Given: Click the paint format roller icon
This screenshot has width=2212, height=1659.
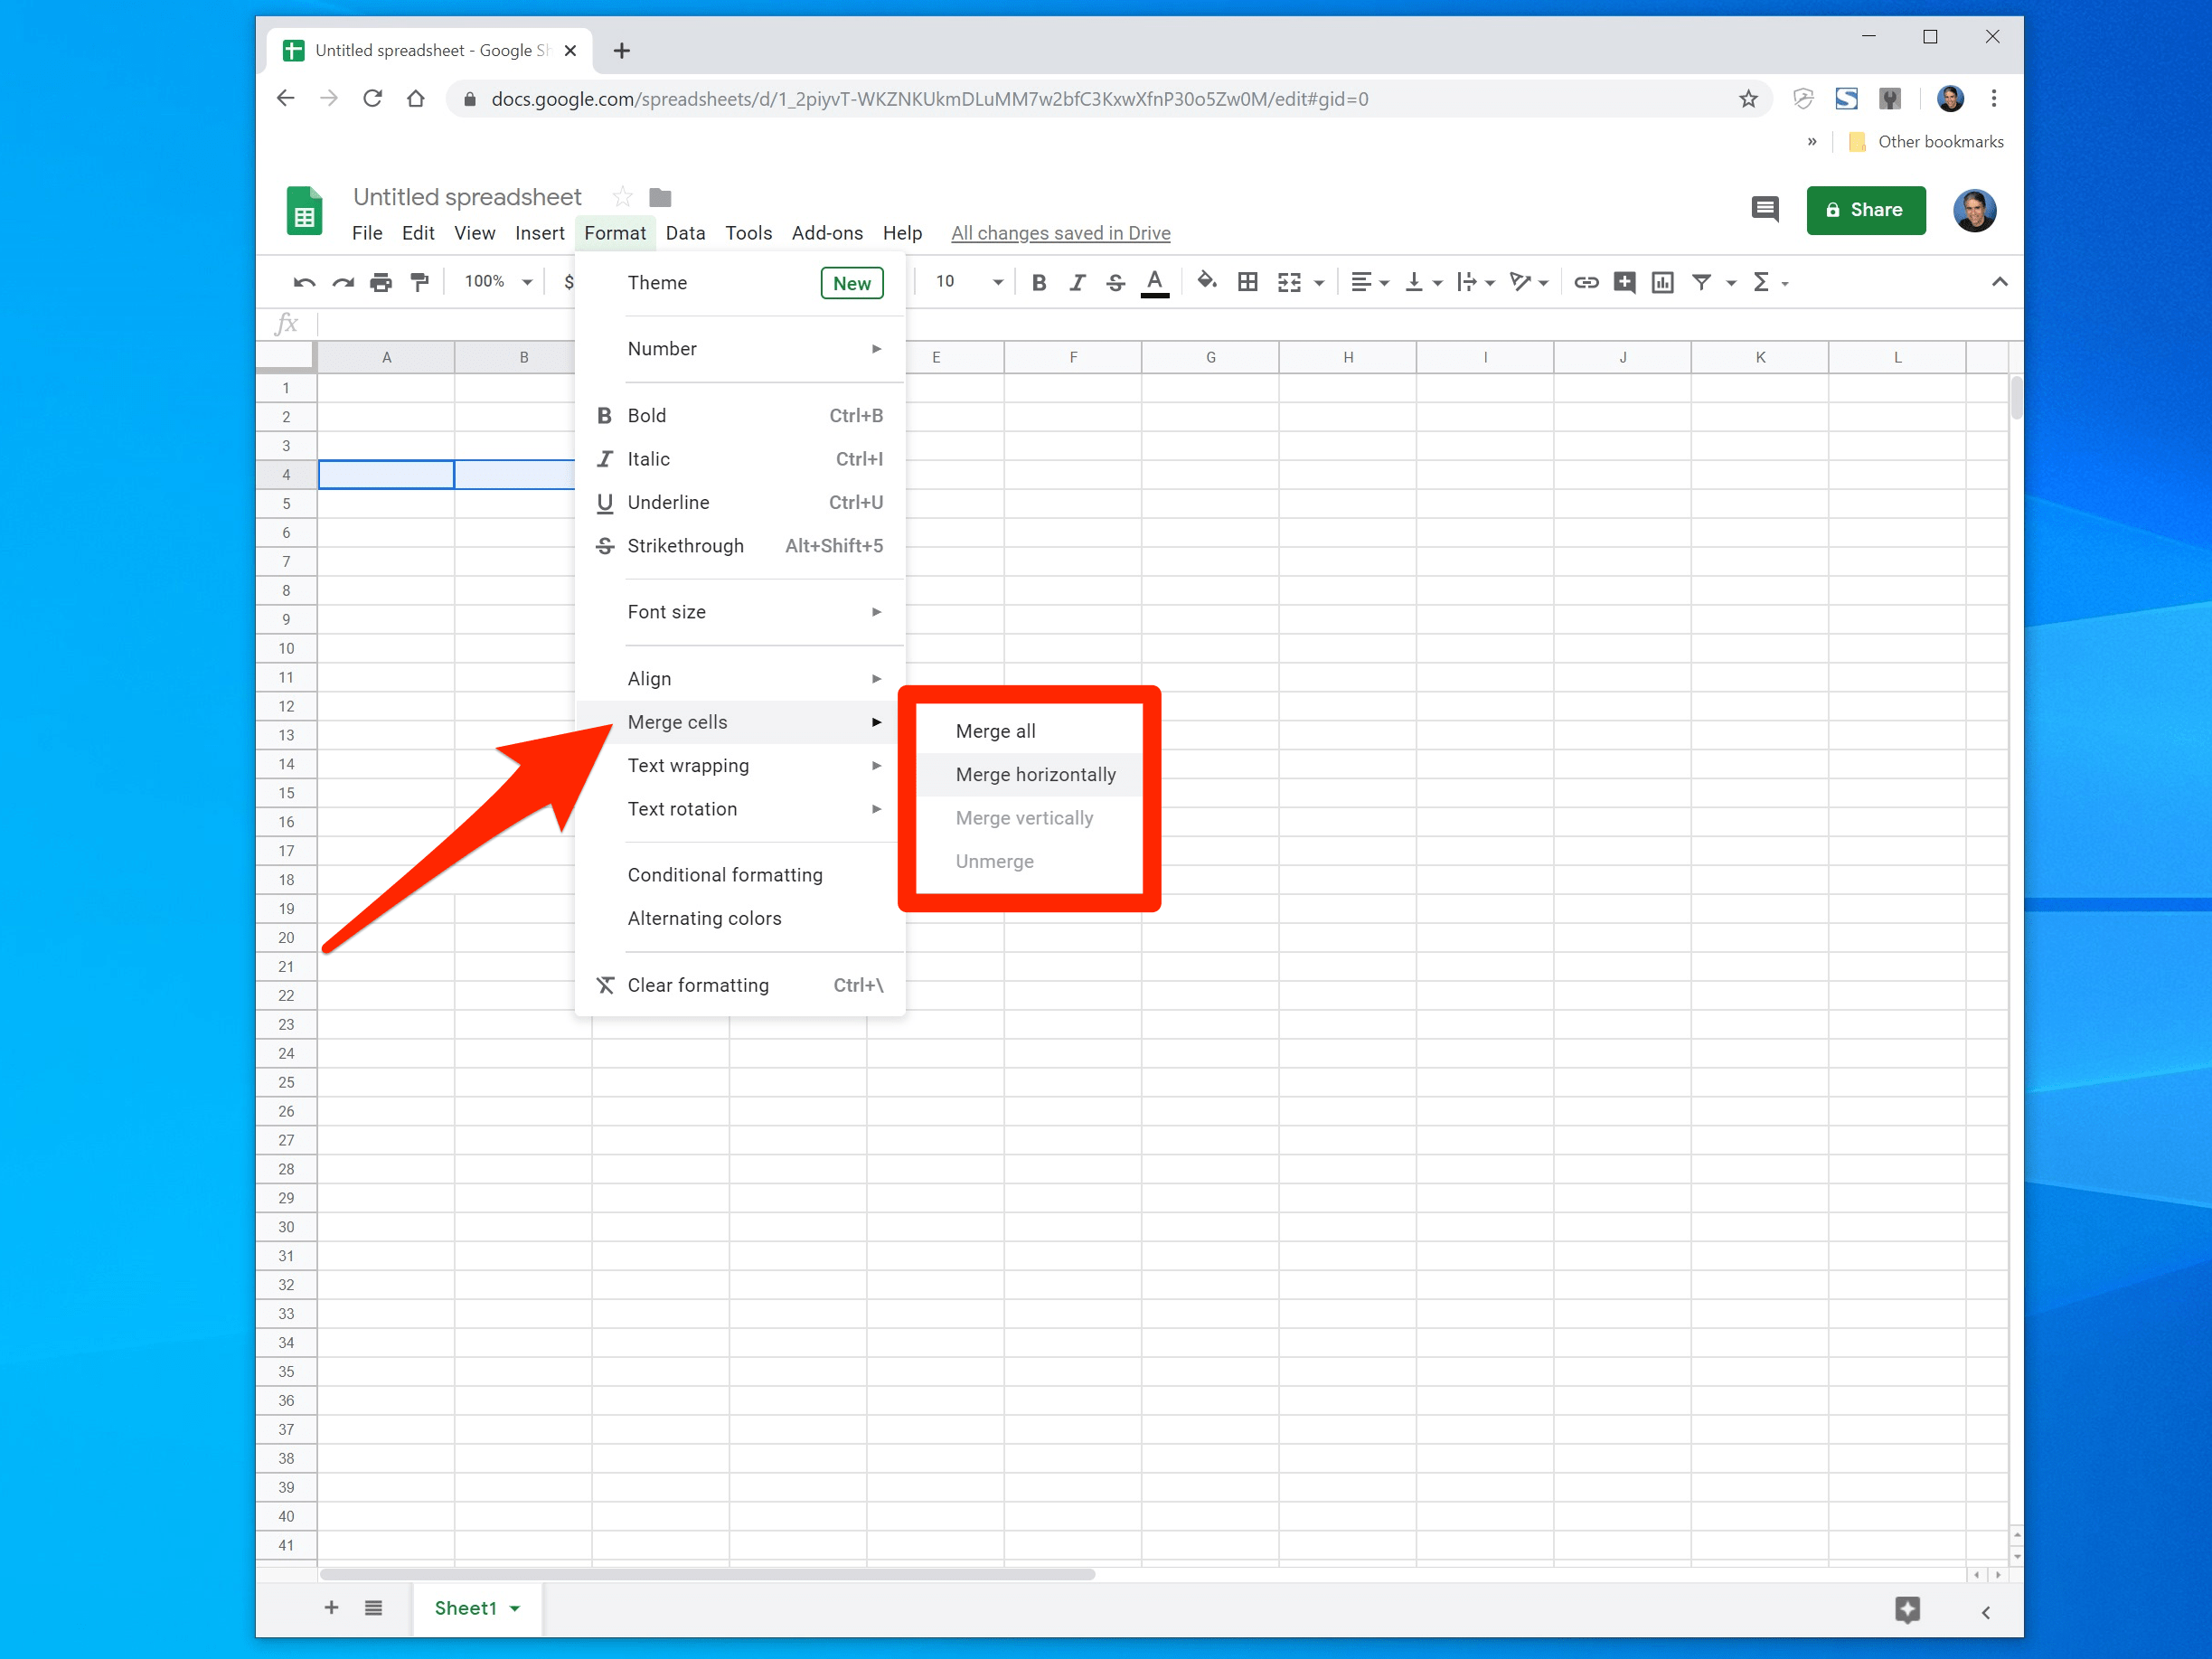Looking at the screenshot, I should pos(420,283).
